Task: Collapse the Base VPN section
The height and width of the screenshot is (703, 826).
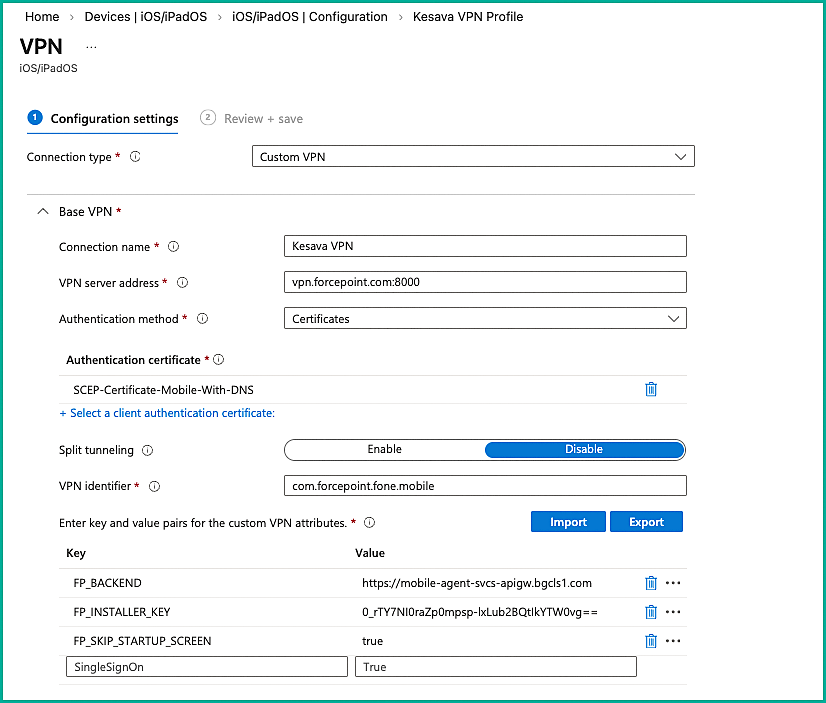Action: pos(42,212)
